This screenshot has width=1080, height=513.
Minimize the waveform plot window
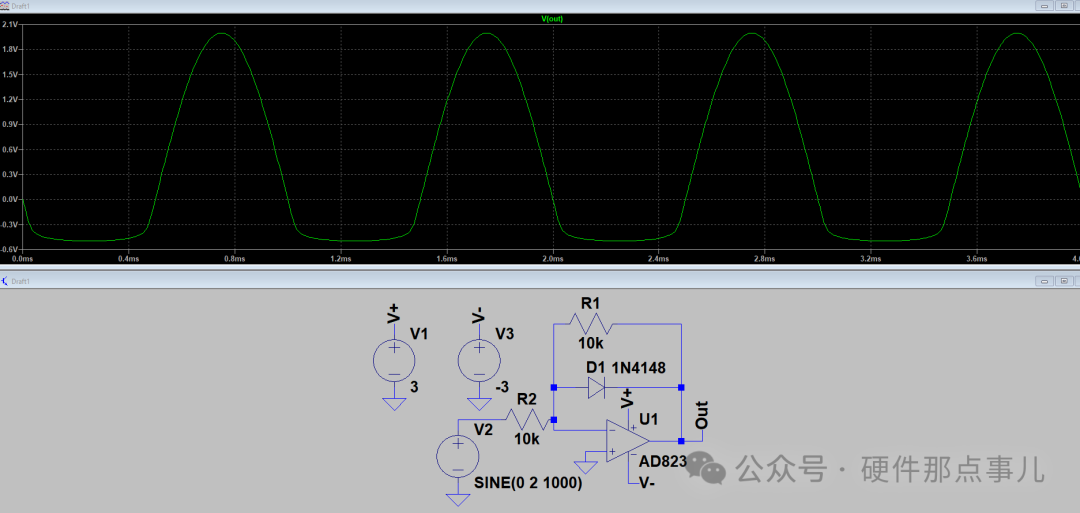click(1044, 5)
